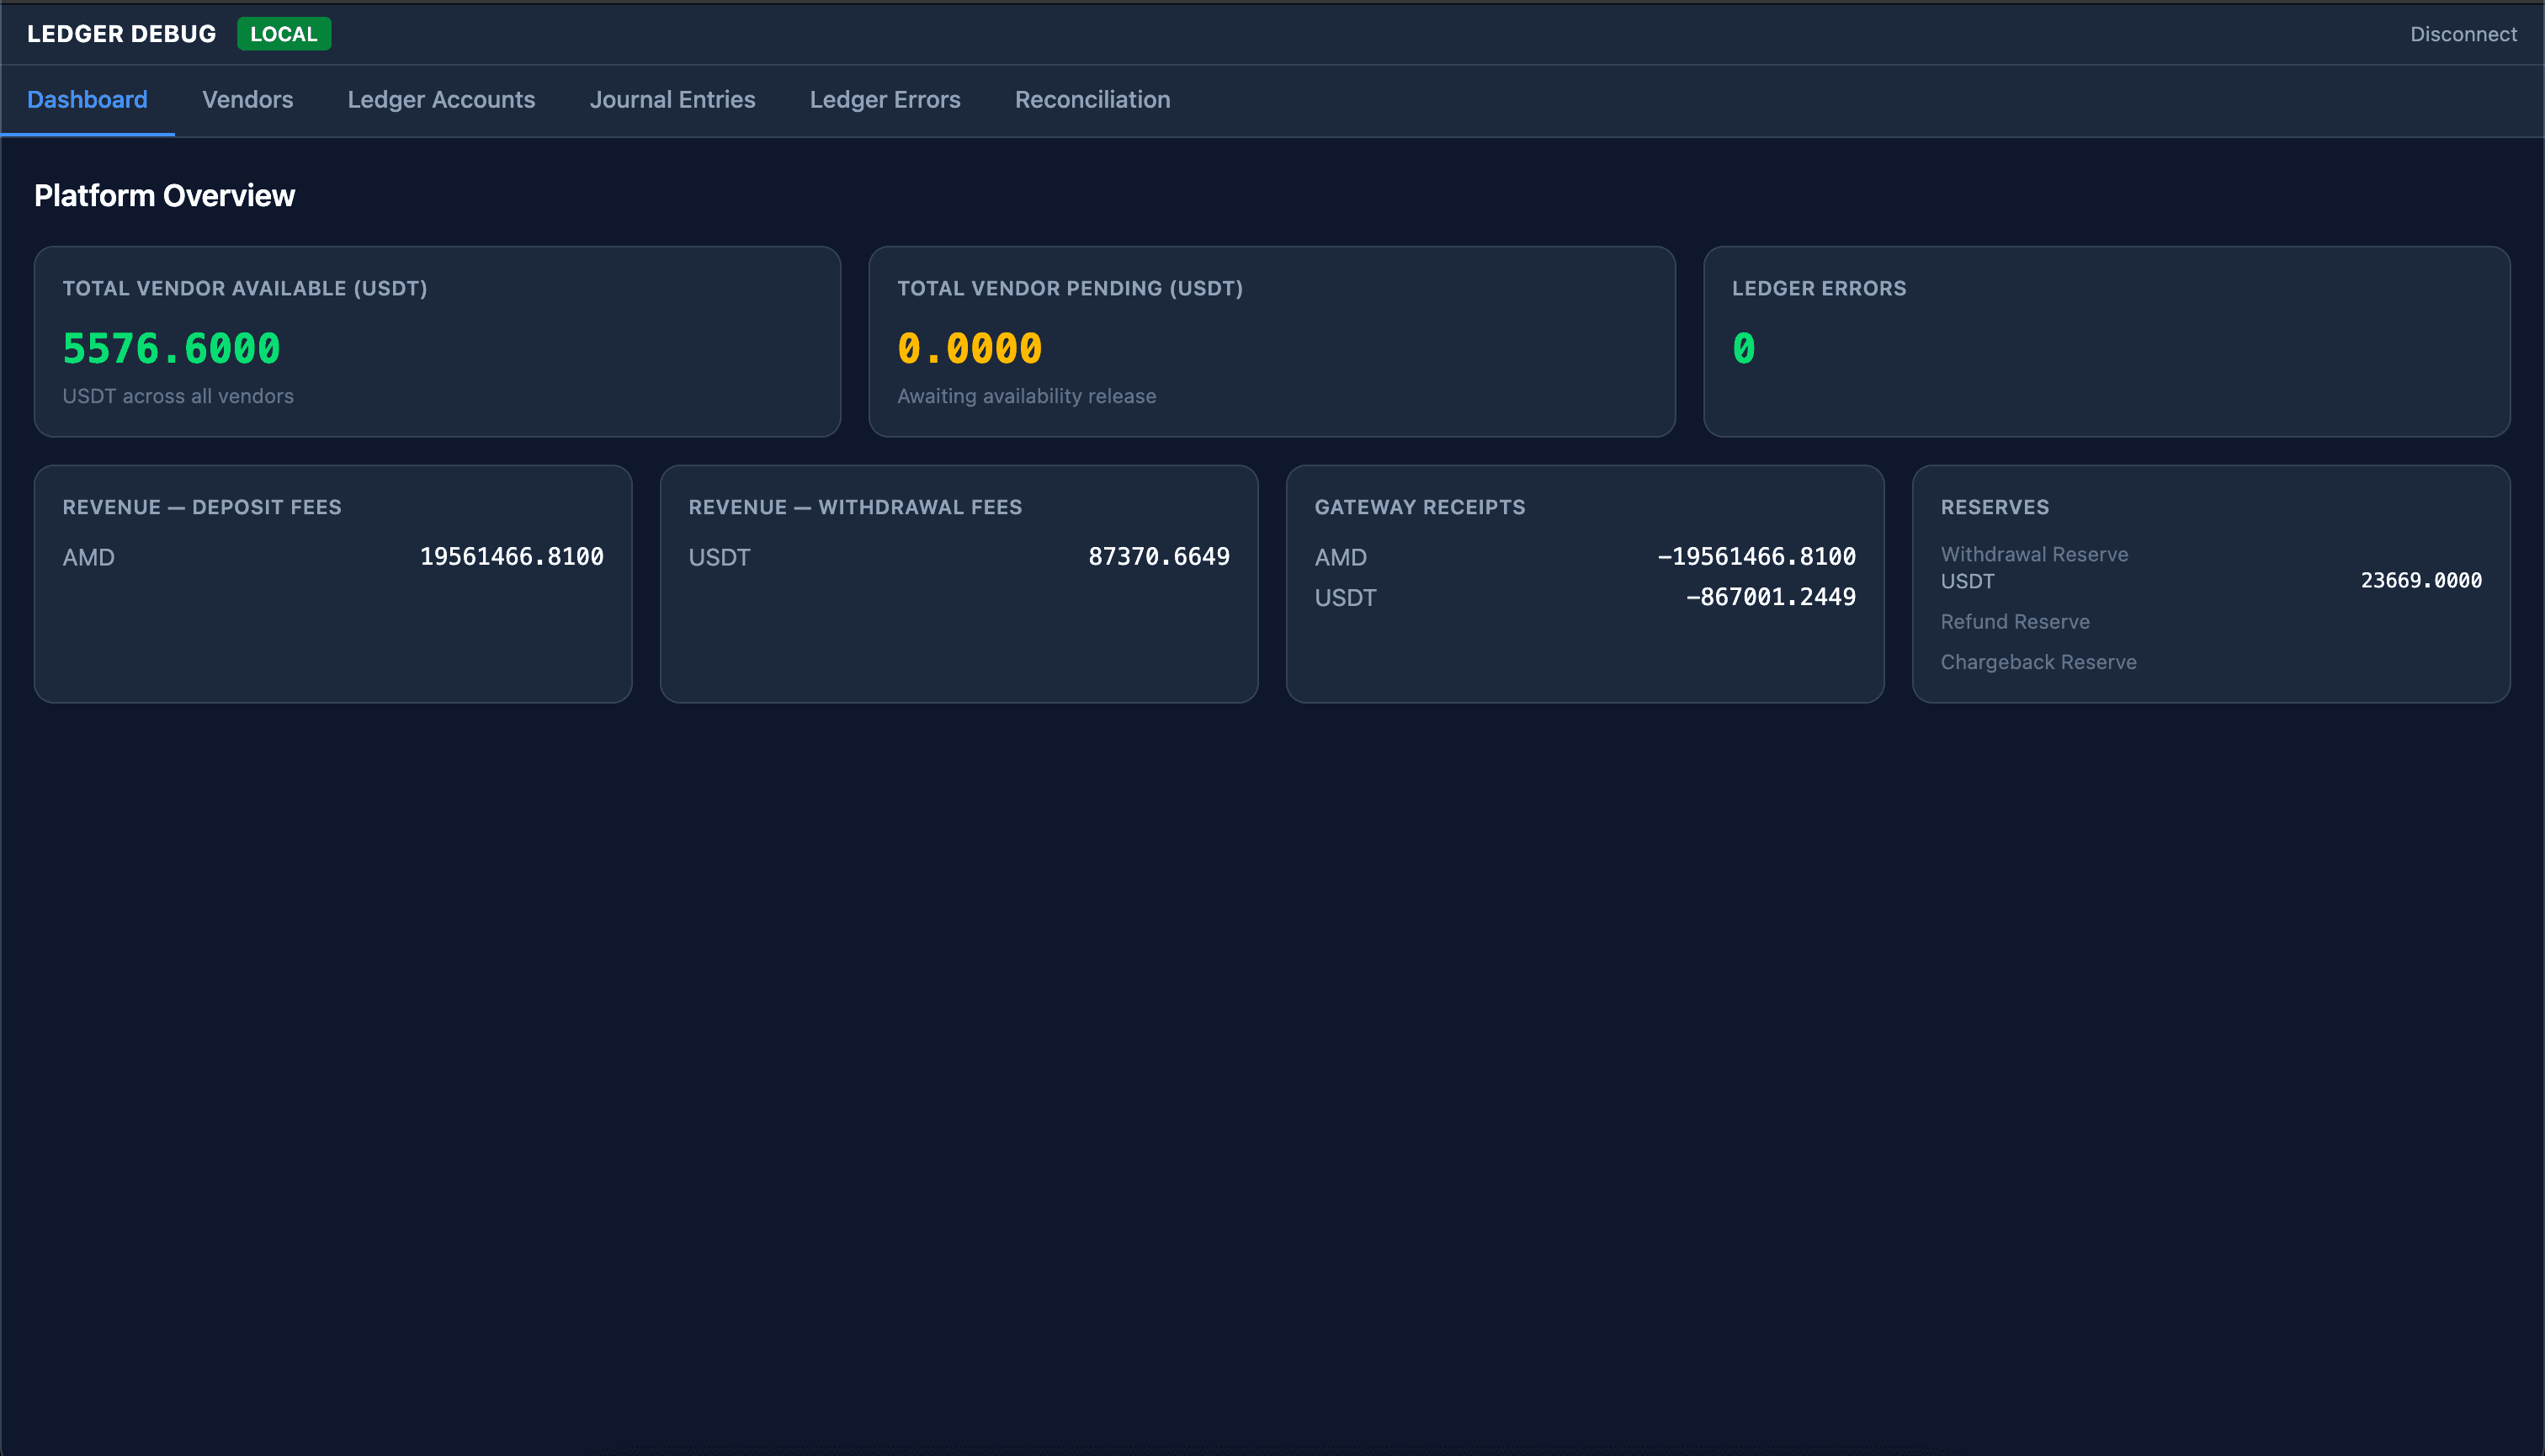Click the Chargeback Reserve label
The width and height of the screenshot is (2545, 1456).
click(2038, 662)
